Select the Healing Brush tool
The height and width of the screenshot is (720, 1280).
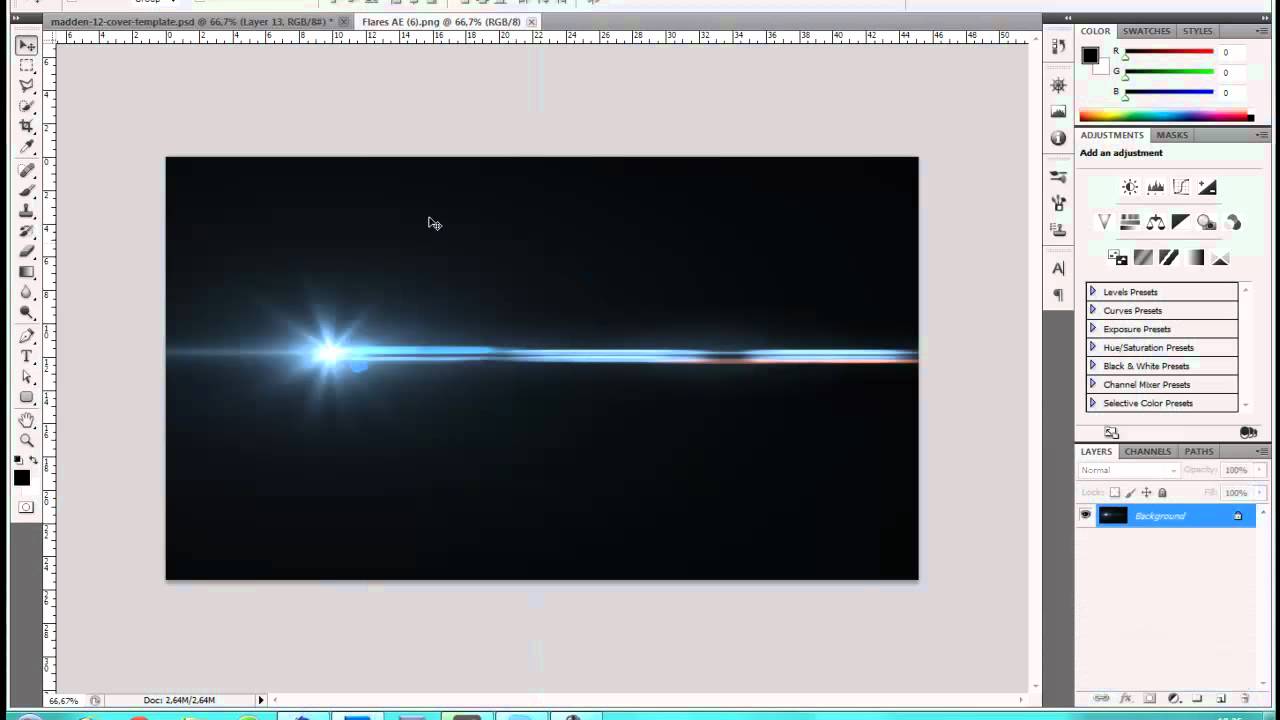tap(27, 171)
